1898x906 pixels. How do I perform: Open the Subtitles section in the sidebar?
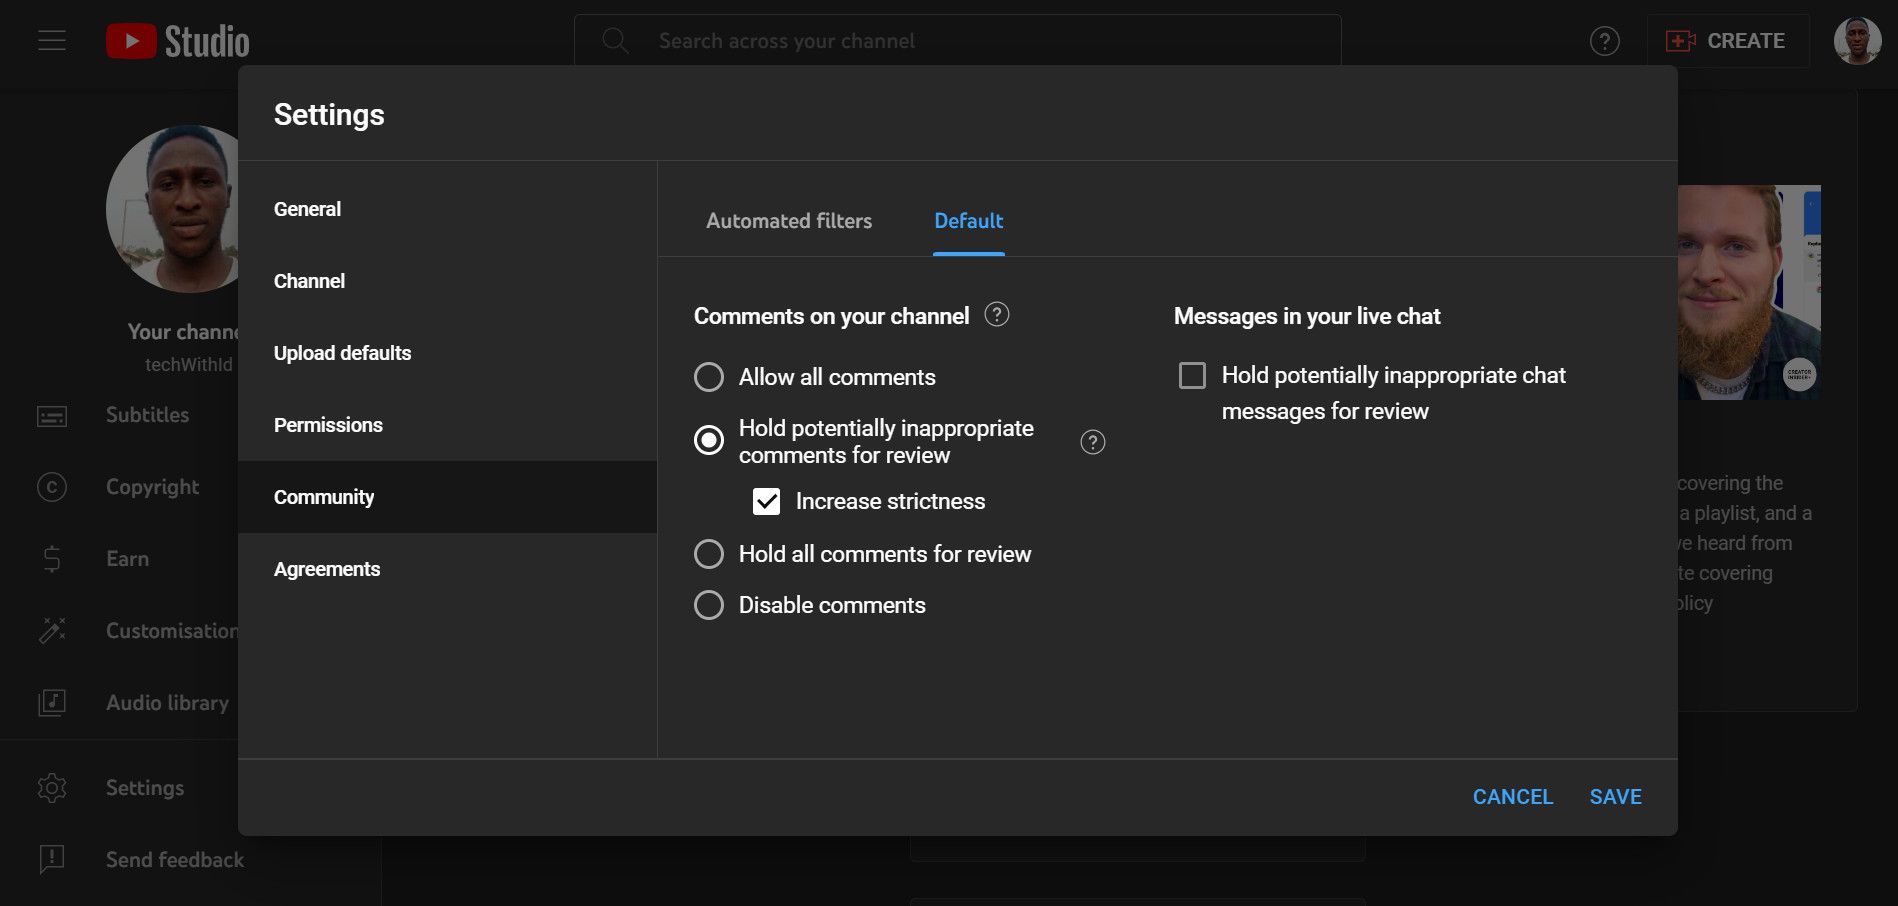coord(51,415)
